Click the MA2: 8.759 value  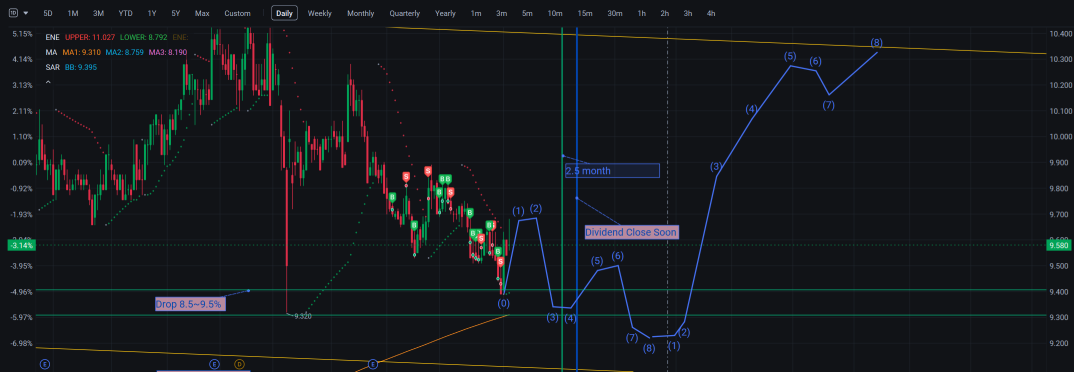click(x=125, y=52)
